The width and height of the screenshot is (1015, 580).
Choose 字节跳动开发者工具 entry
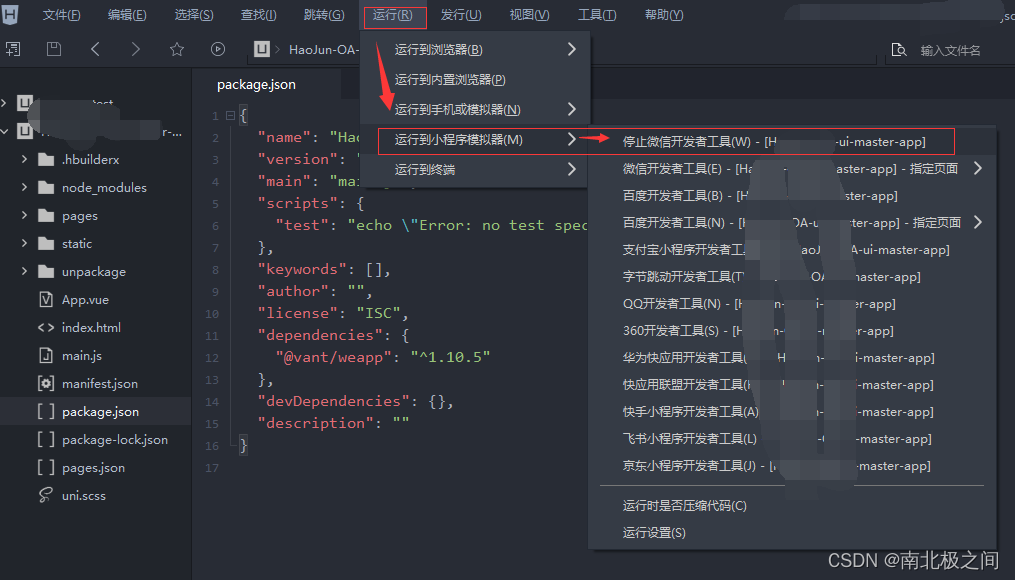[x=792, y=277]
